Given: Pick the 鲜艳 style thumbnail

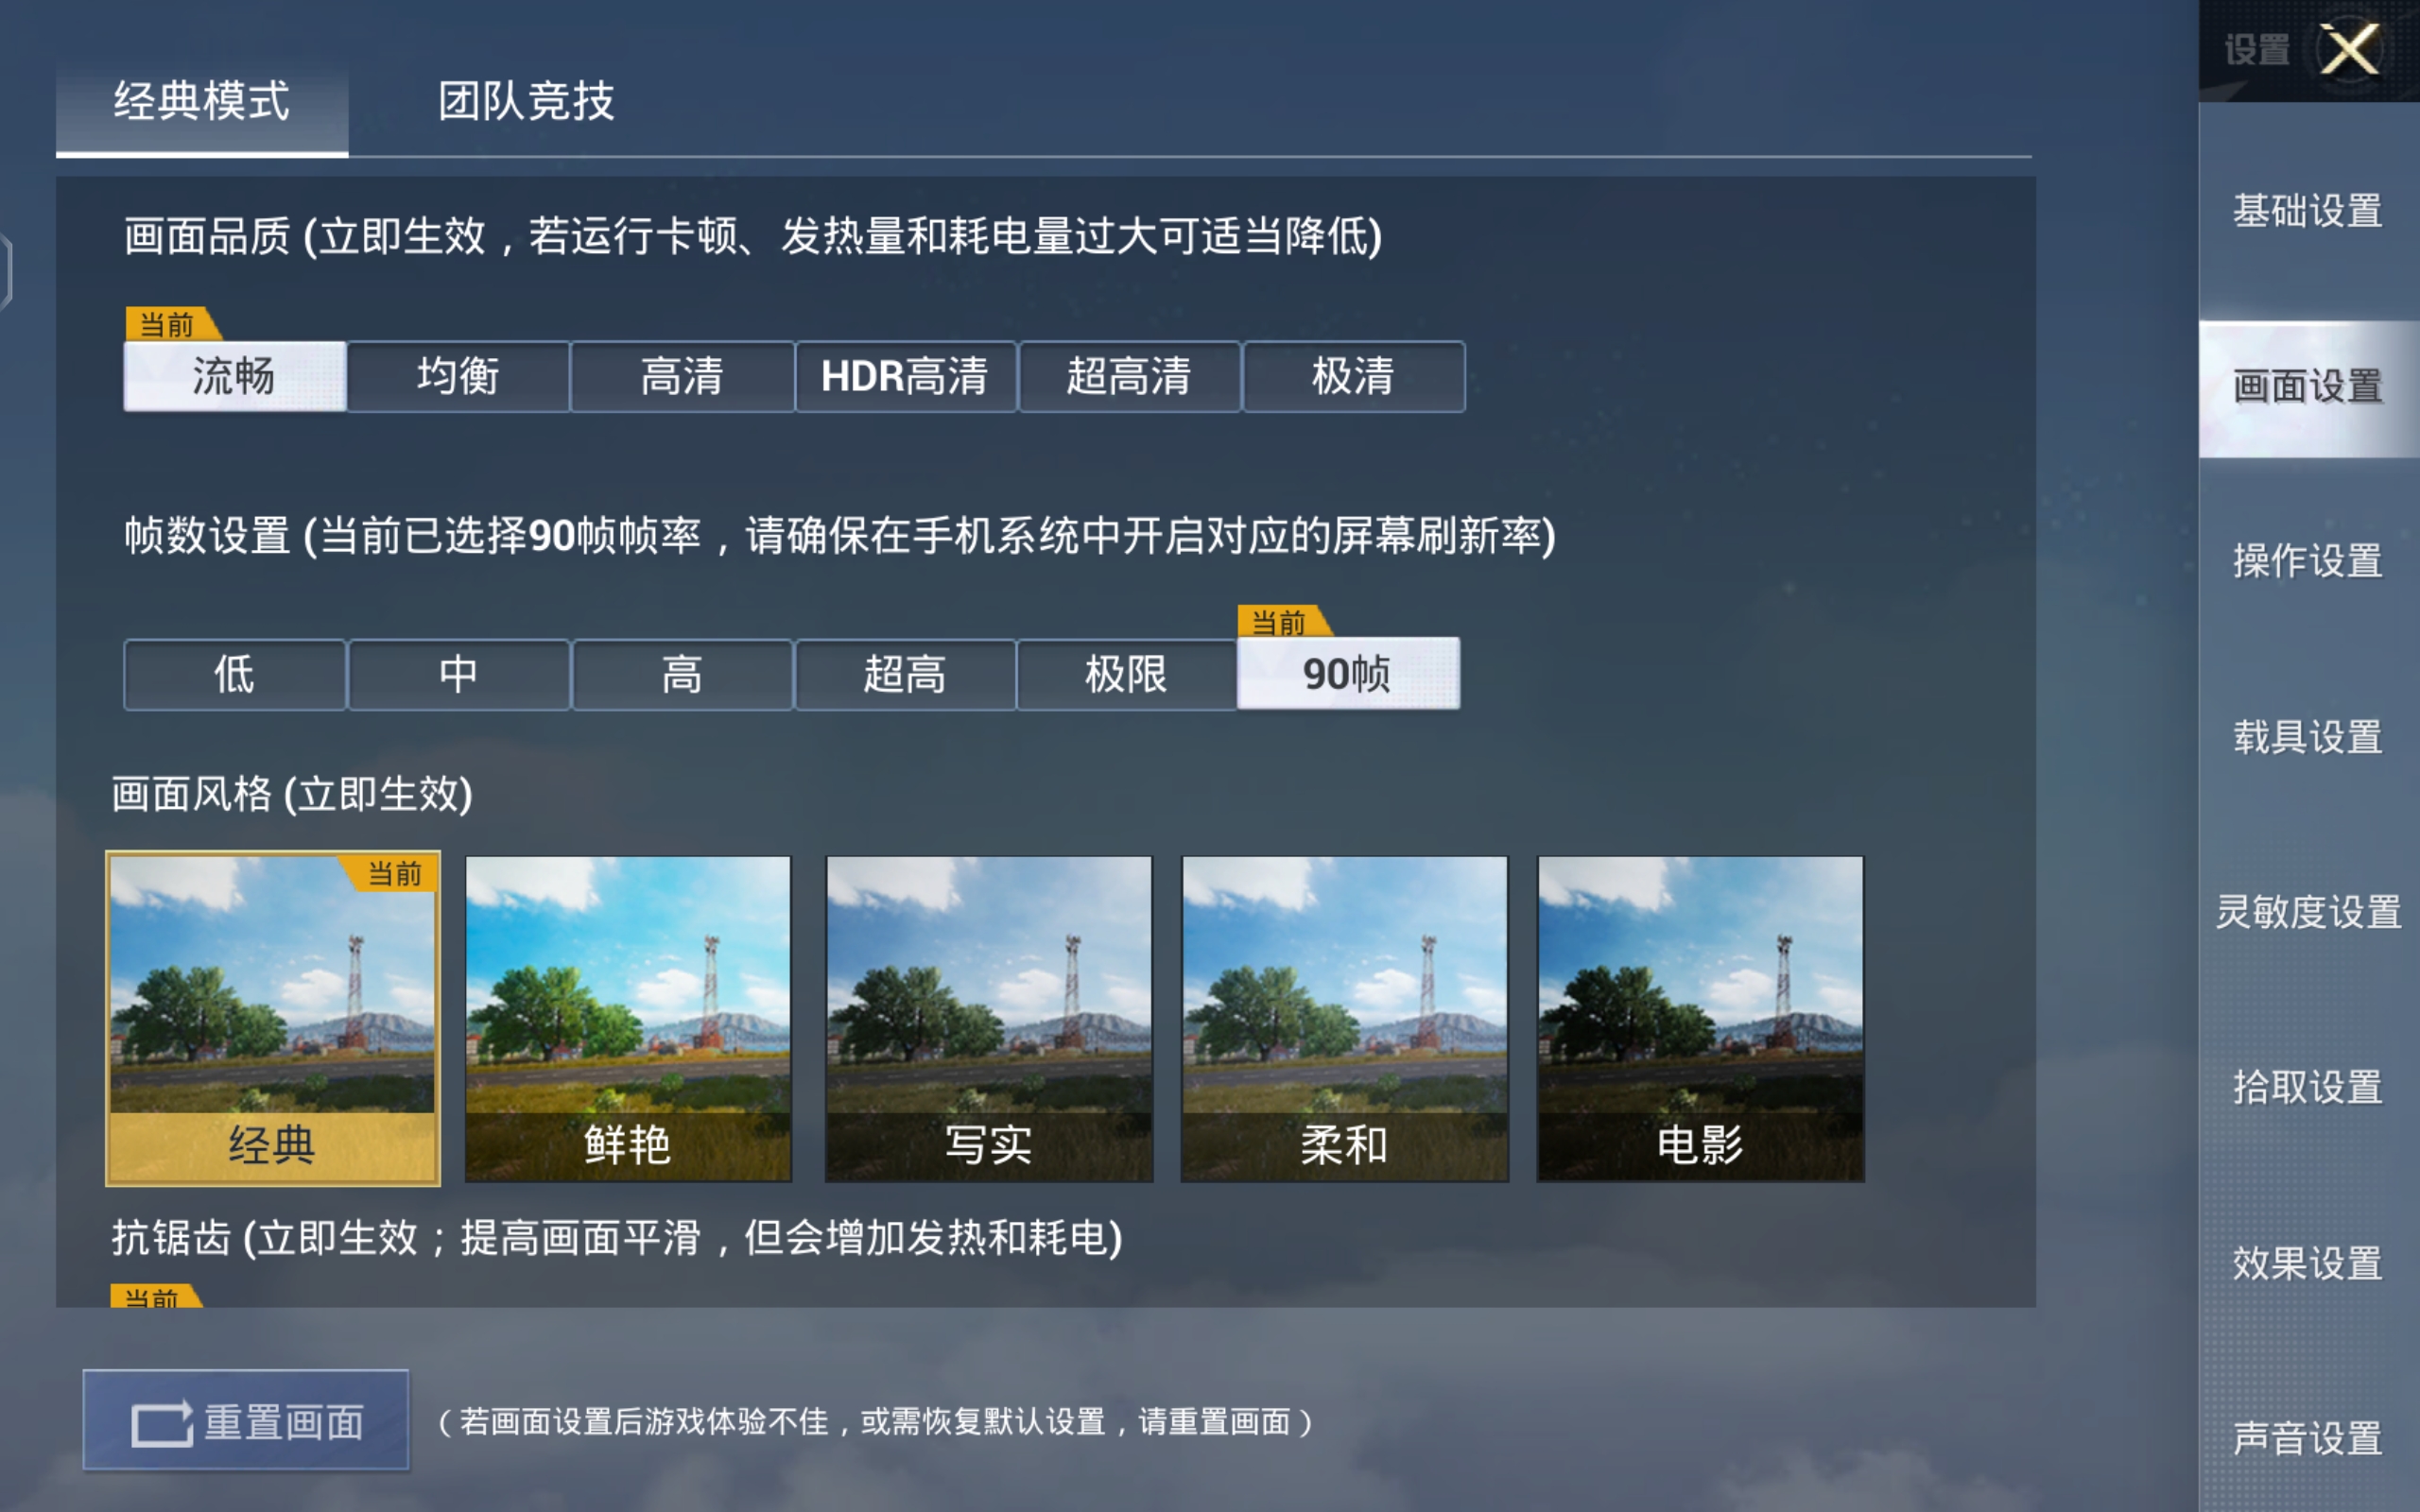Looking at the screenshot, I should [628, 1018].
